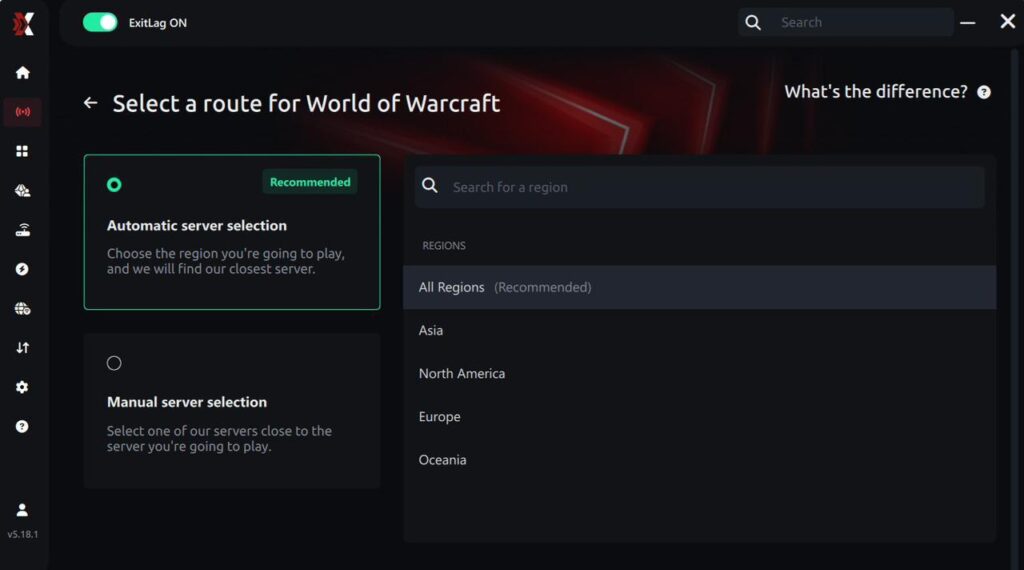Image resolution: width=1024 pixels, height=570 pixels.
Task: Click the globe icon in sidebar
Action: point(22,309)
